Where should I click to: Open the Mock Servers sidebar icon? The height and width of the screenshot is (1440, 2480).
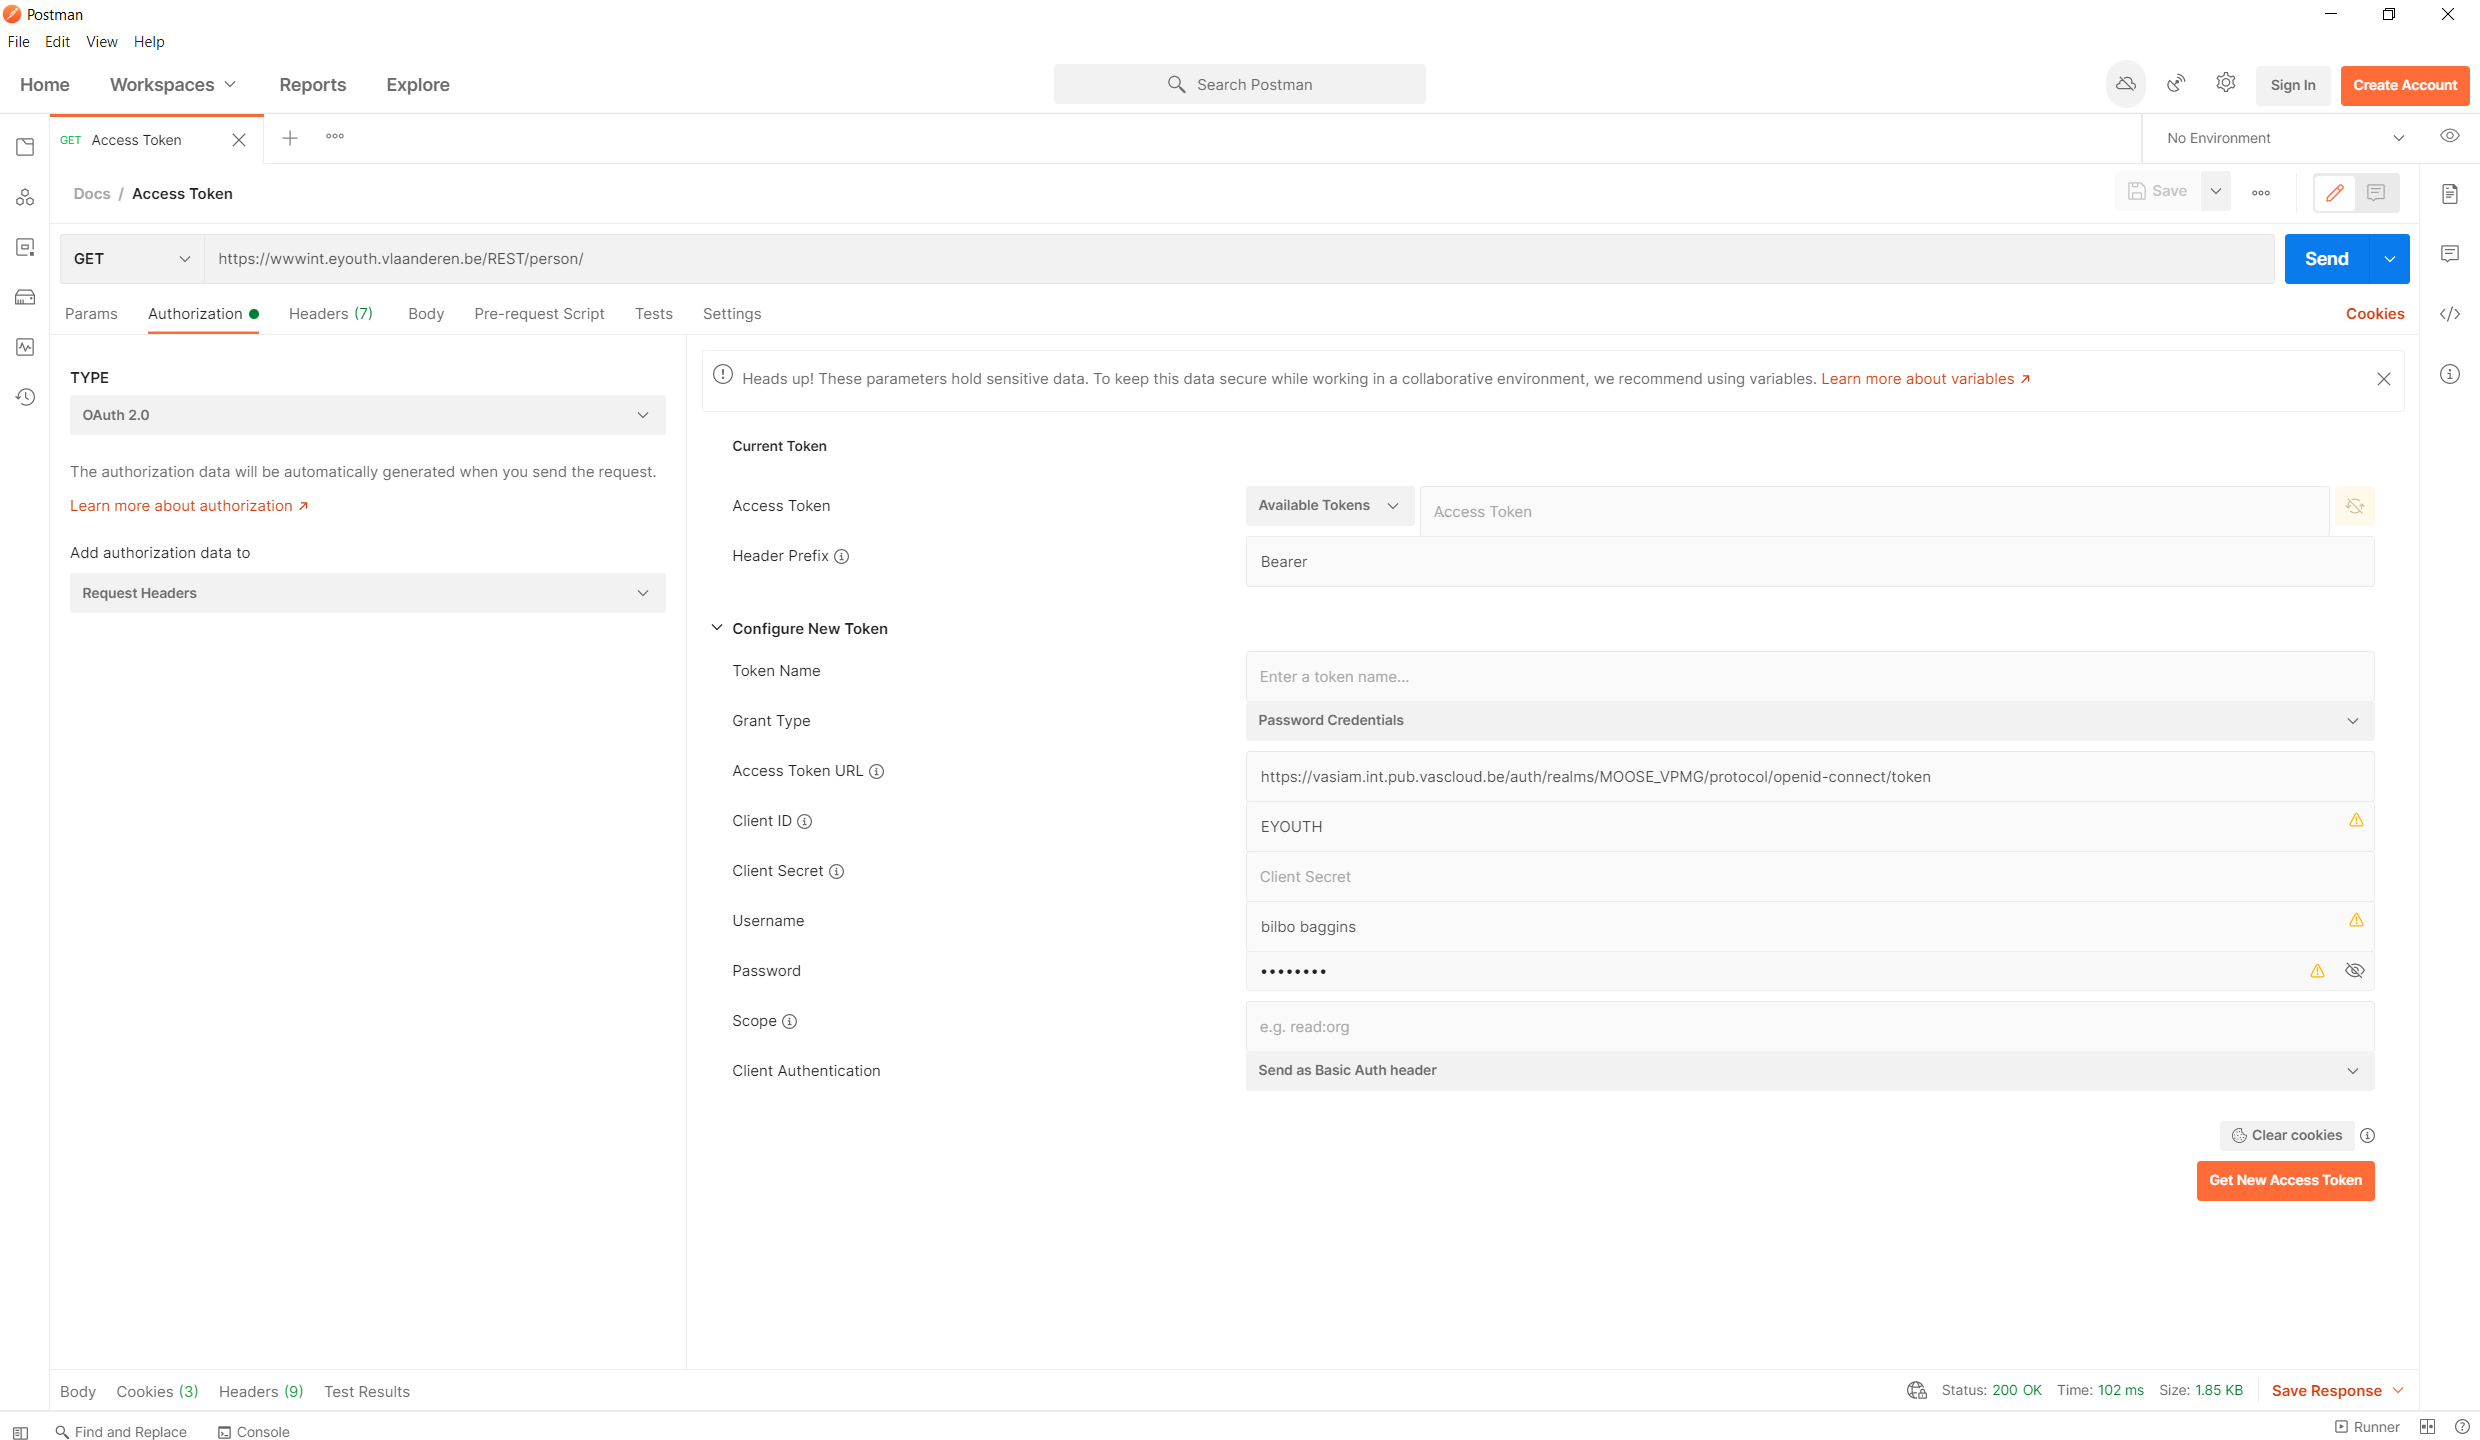[x=25, y=297]
